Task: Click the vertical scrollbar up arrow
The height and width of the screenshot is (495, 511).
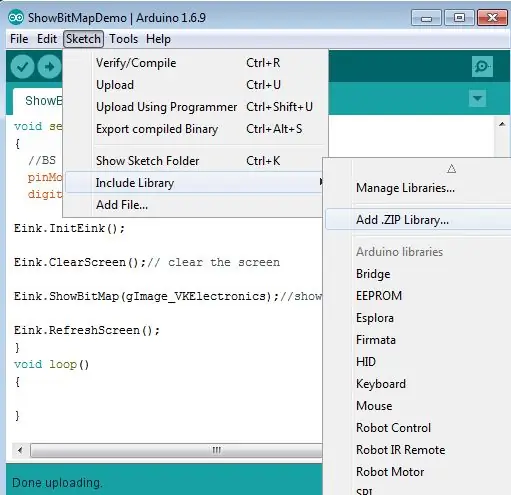Action: pos(502,124)
